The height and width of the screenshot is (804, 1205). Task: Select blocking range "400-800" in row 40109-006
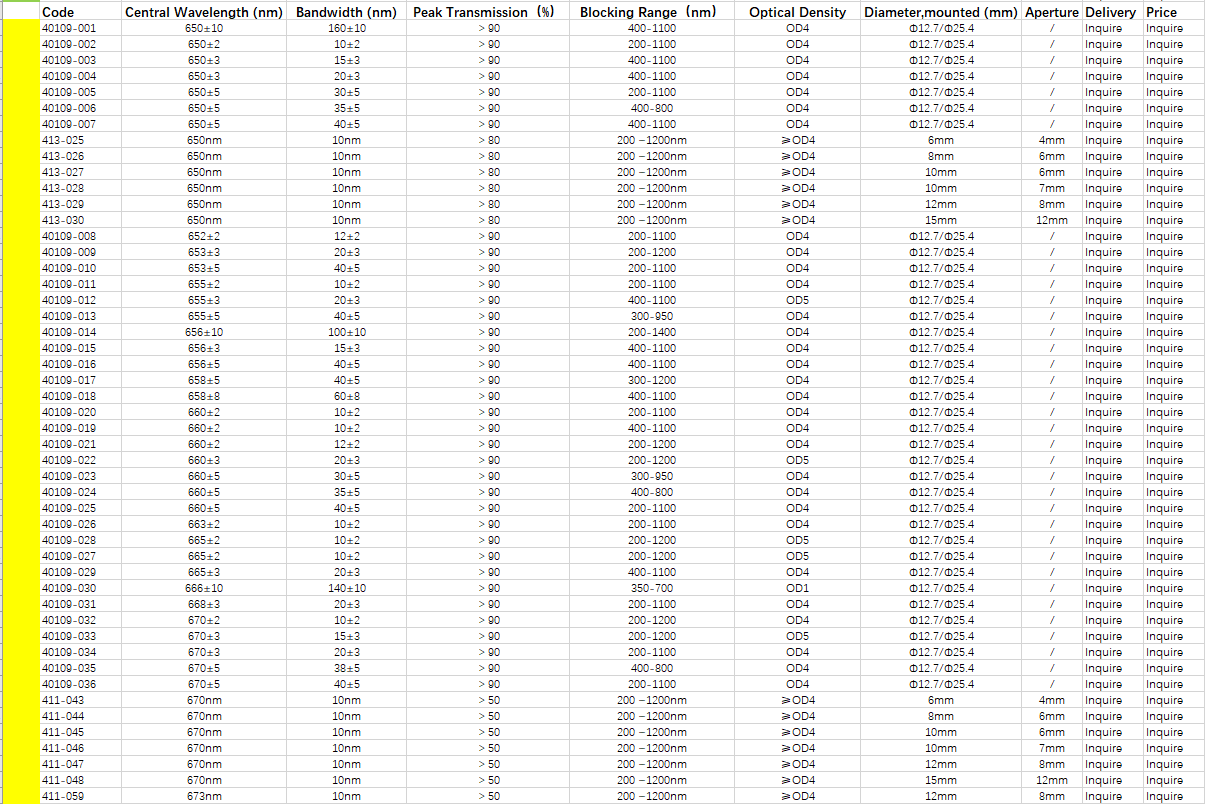click(651, 108)
